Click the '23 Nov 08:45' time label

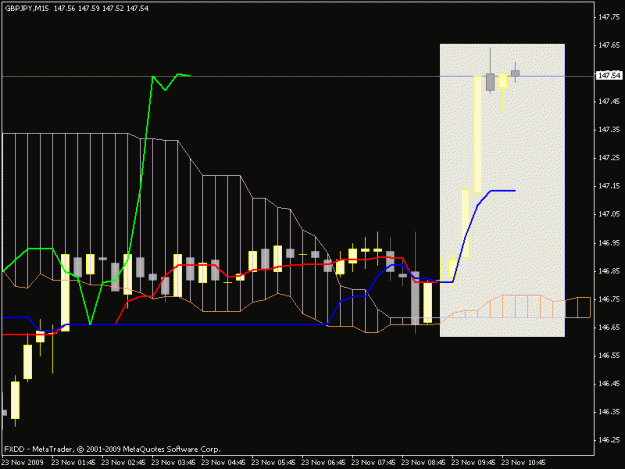click(423, 463)
